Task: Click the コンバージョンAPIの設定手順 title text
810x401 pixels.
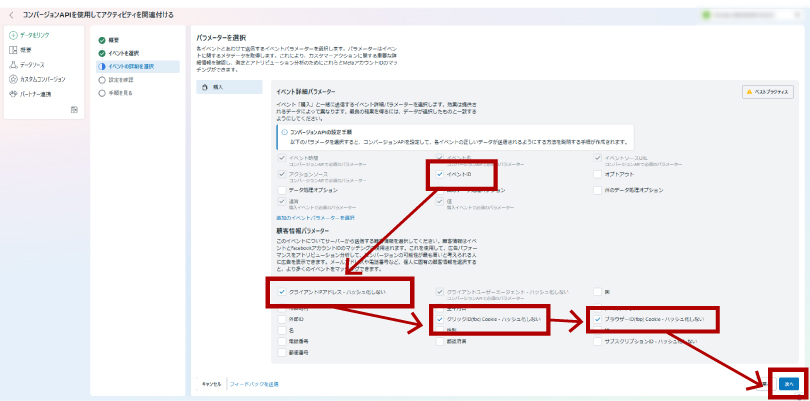Action: (x=322, y=132)
